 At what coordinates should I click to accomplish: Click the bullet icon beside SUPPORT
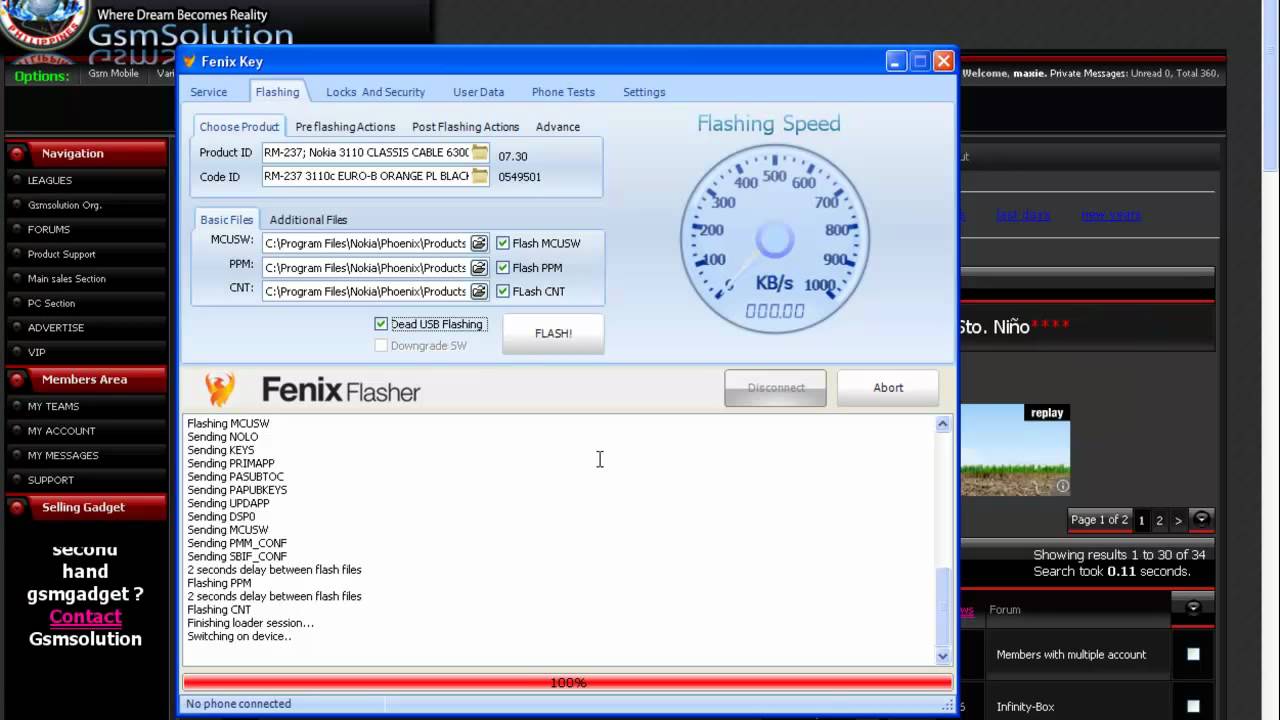pyautogui.click(x=17, y=481)
